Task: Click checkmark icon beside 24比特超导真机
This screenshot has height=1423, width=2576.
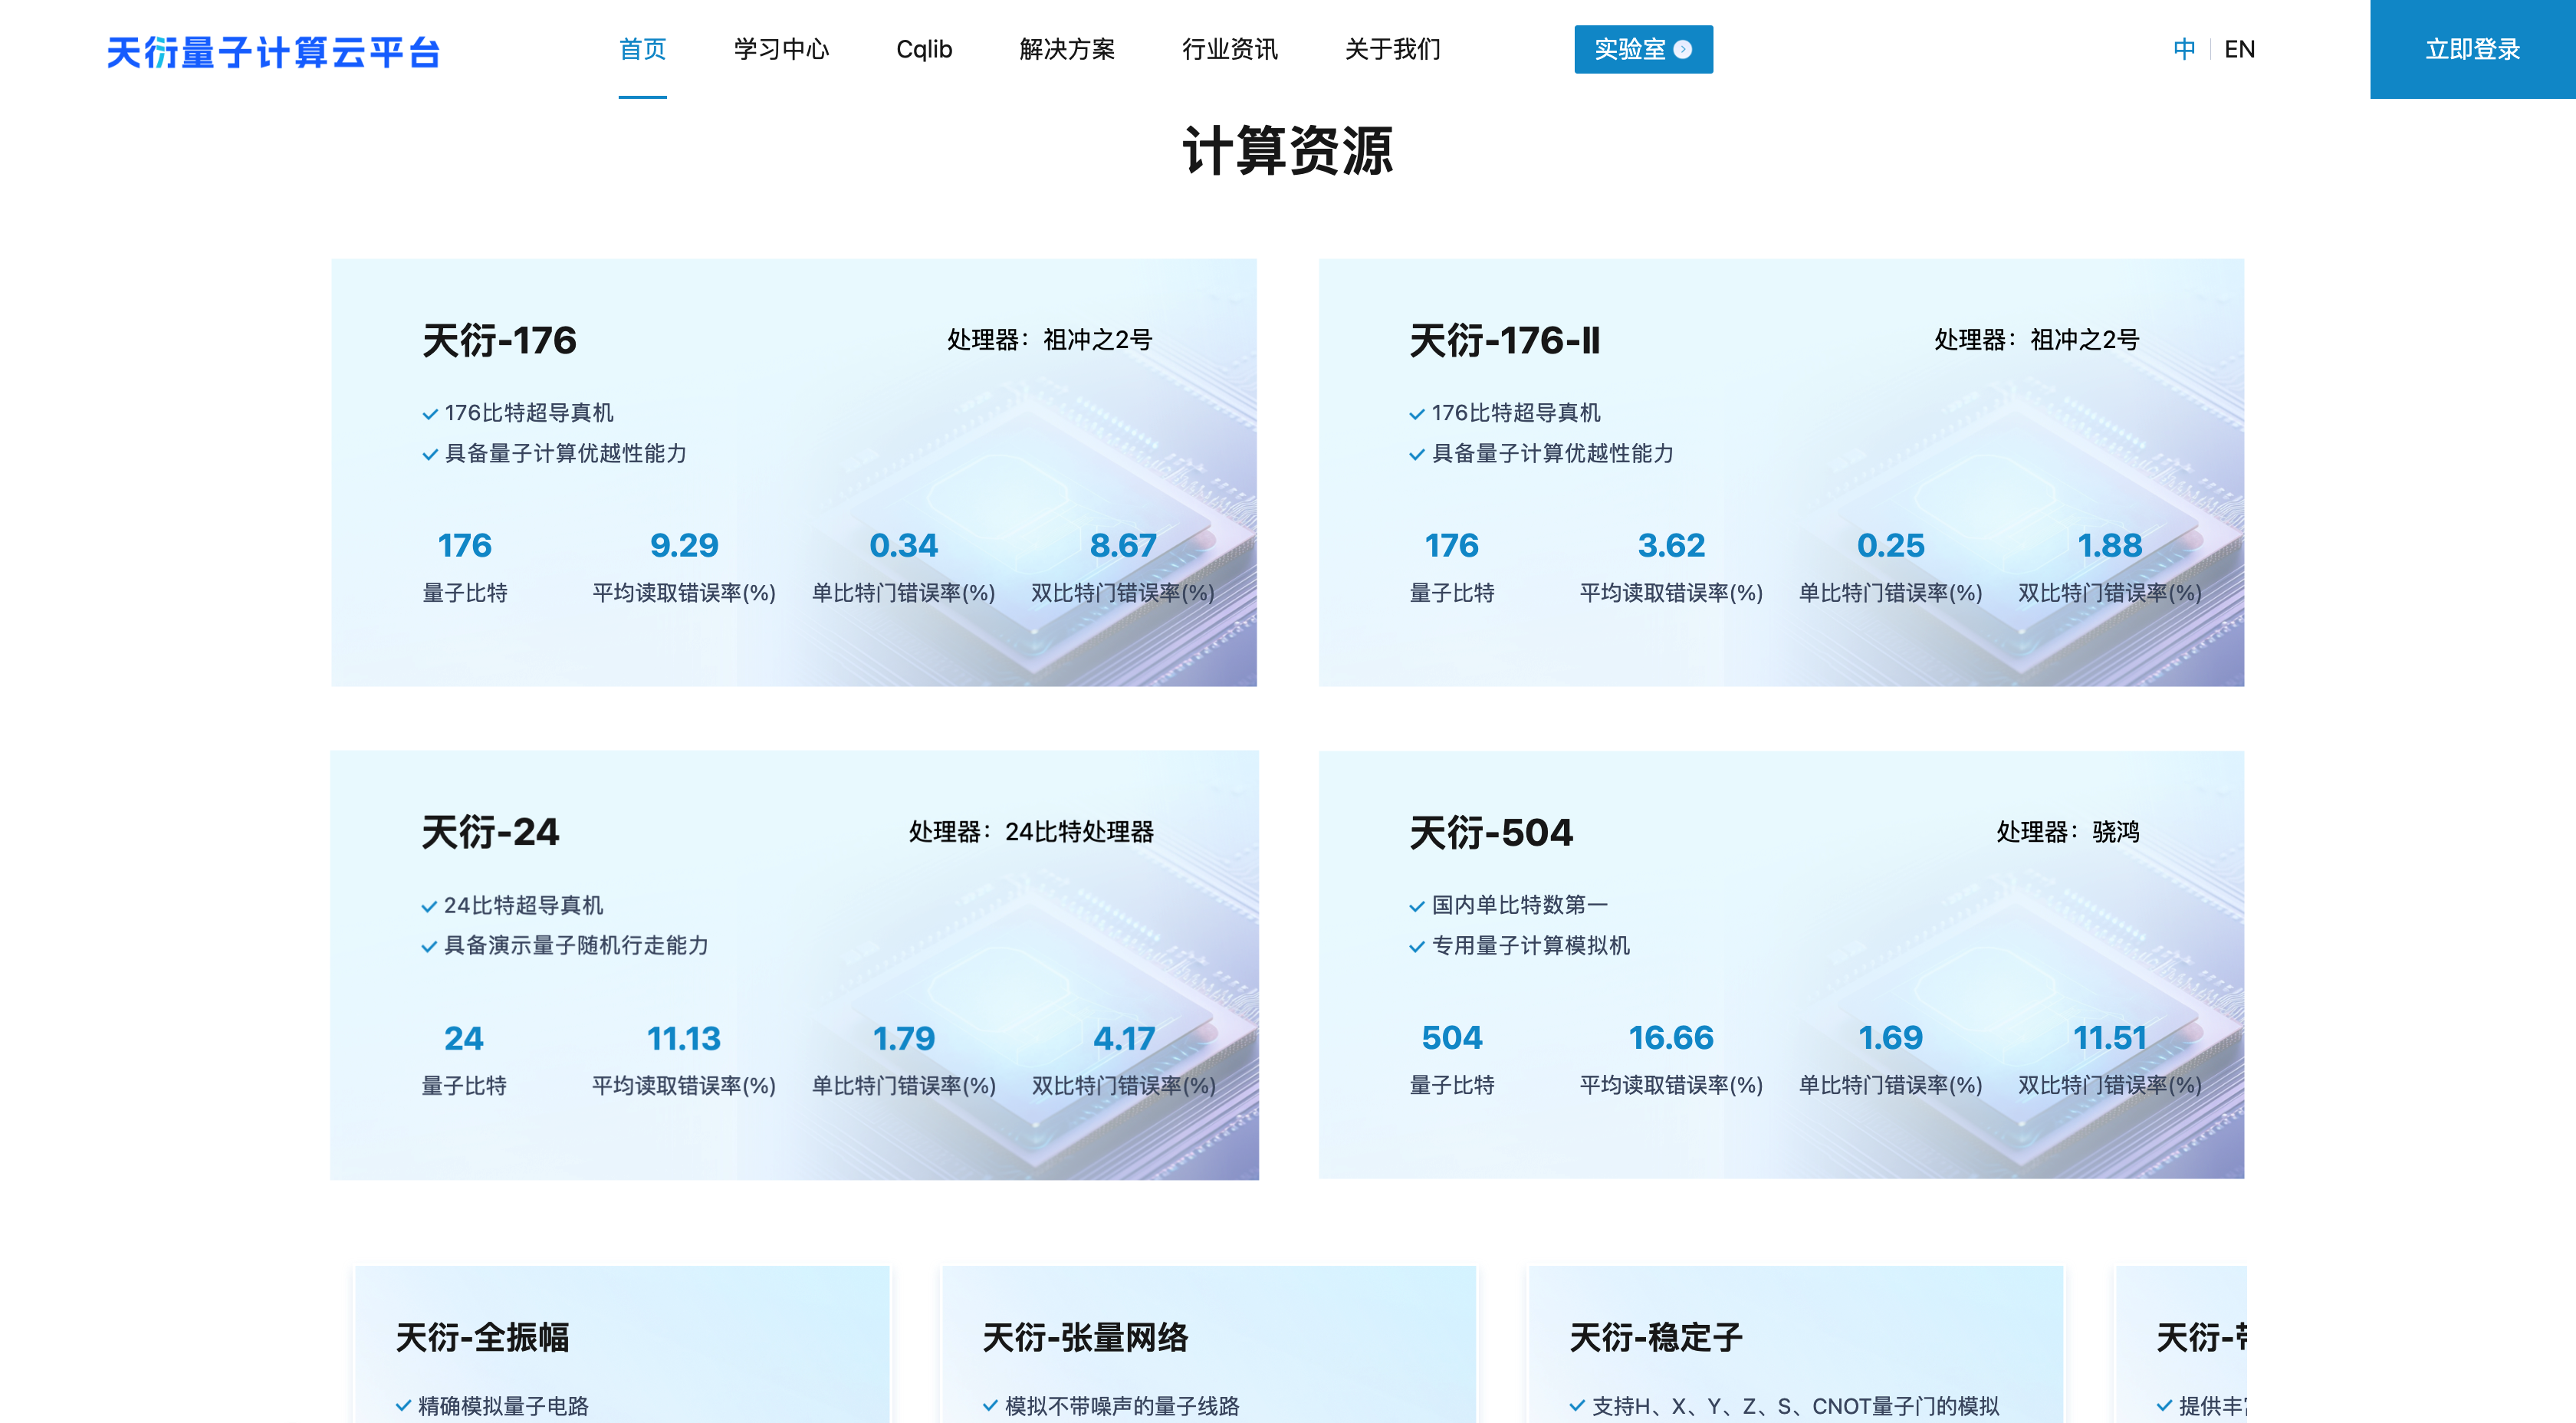Action: [429, 907]
